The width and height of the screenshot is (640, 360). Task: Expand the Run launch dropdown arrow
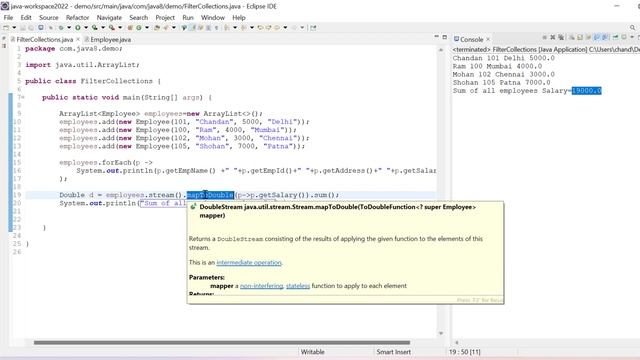pyautogui.click(x=86, y=28)
